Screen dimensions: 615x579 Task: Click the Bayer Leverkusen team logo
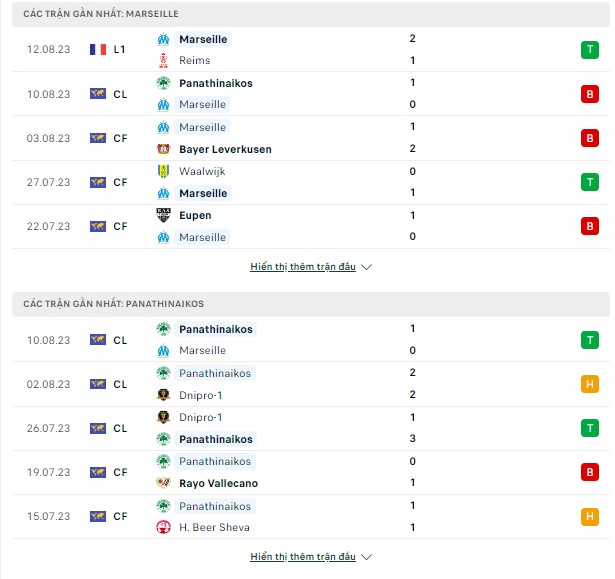coord(163,149)
